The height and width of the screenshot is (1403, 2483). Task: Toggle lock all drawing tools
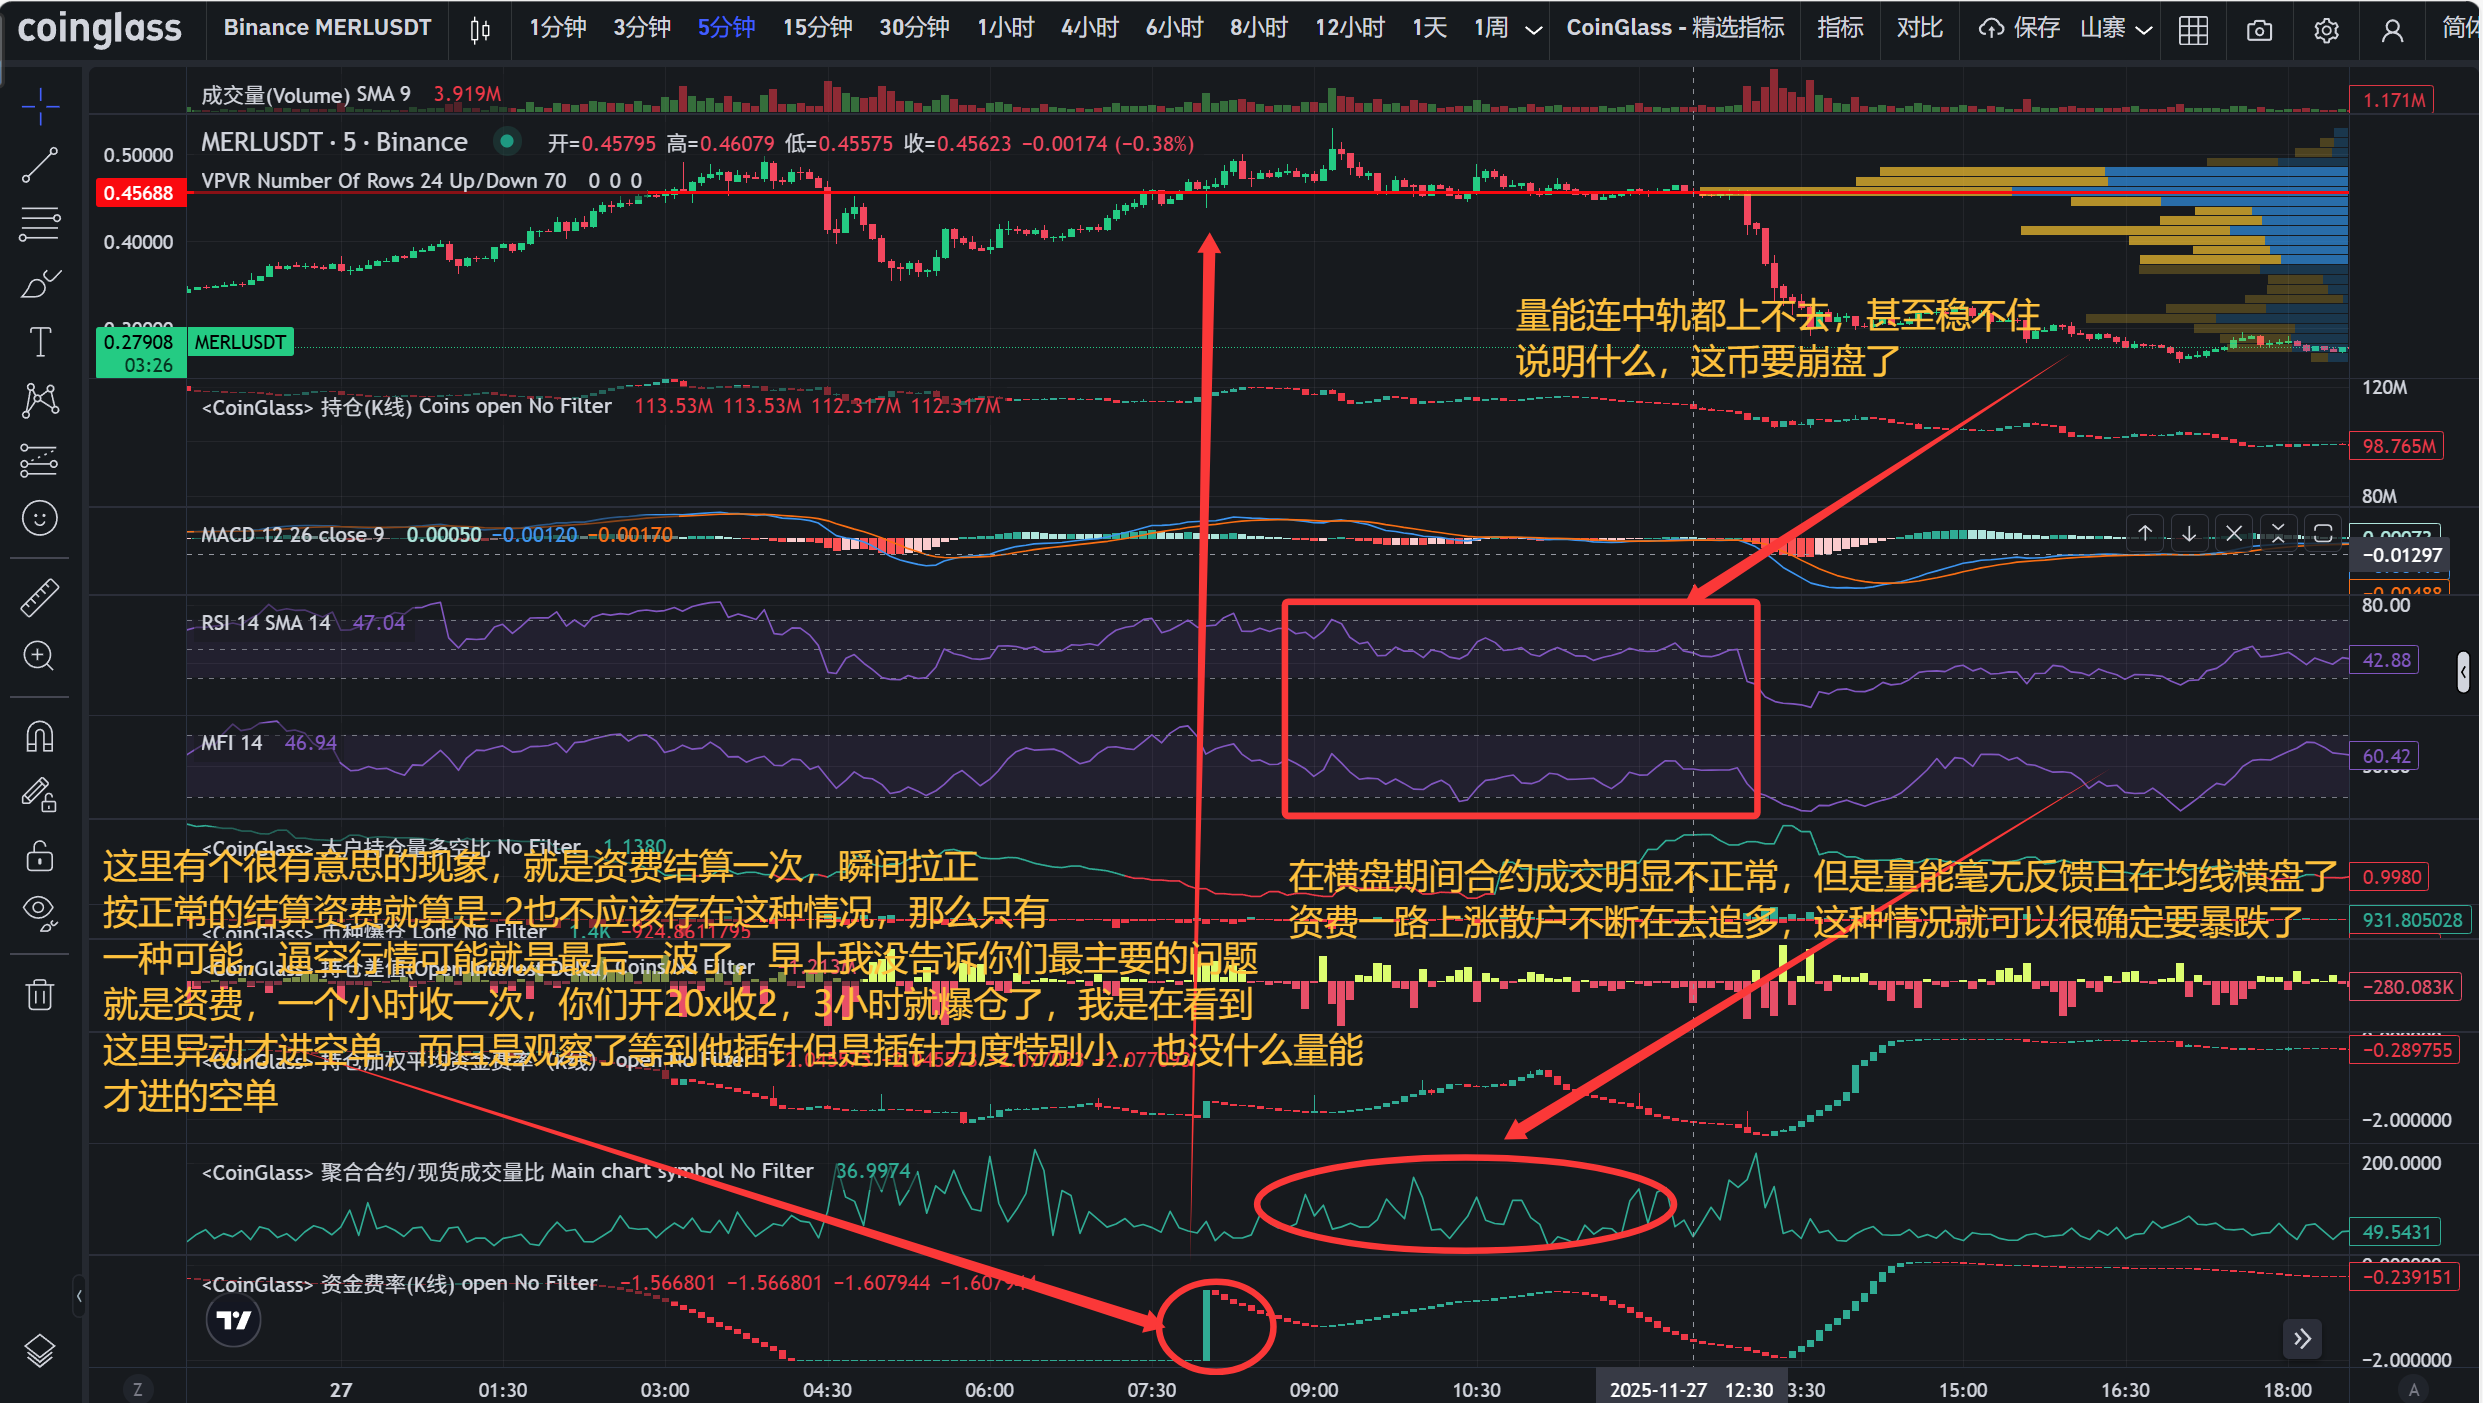point(40,856)
